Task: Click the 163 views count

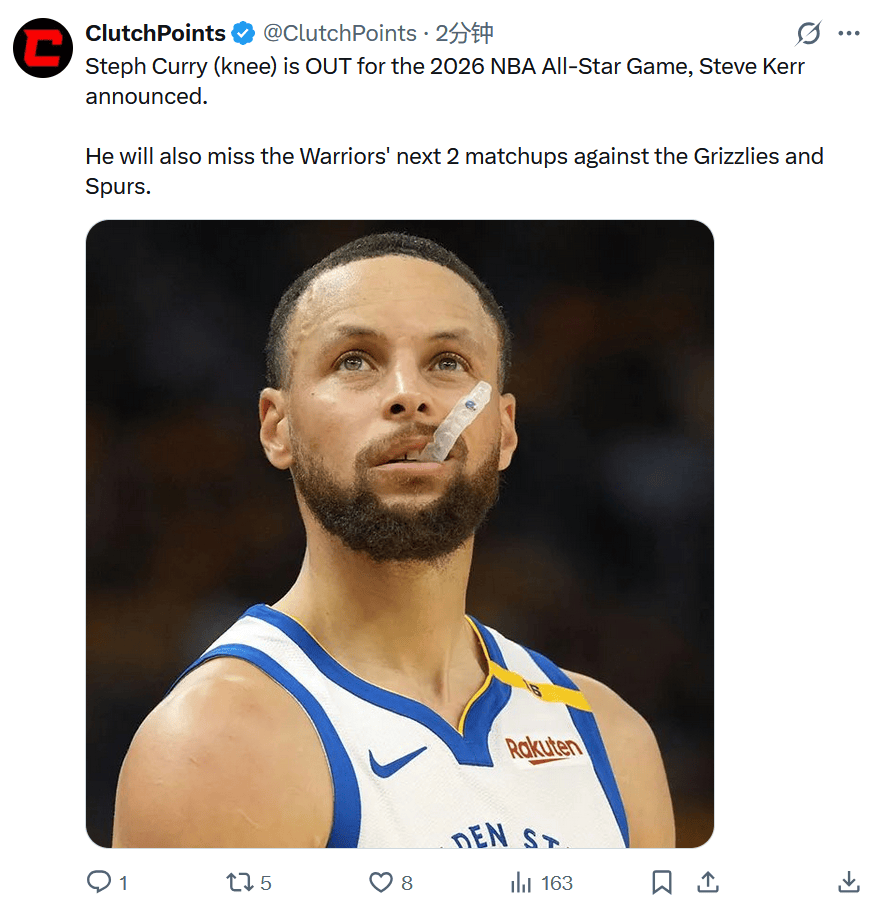Action: pyautogui.click(x=557, y=883)
